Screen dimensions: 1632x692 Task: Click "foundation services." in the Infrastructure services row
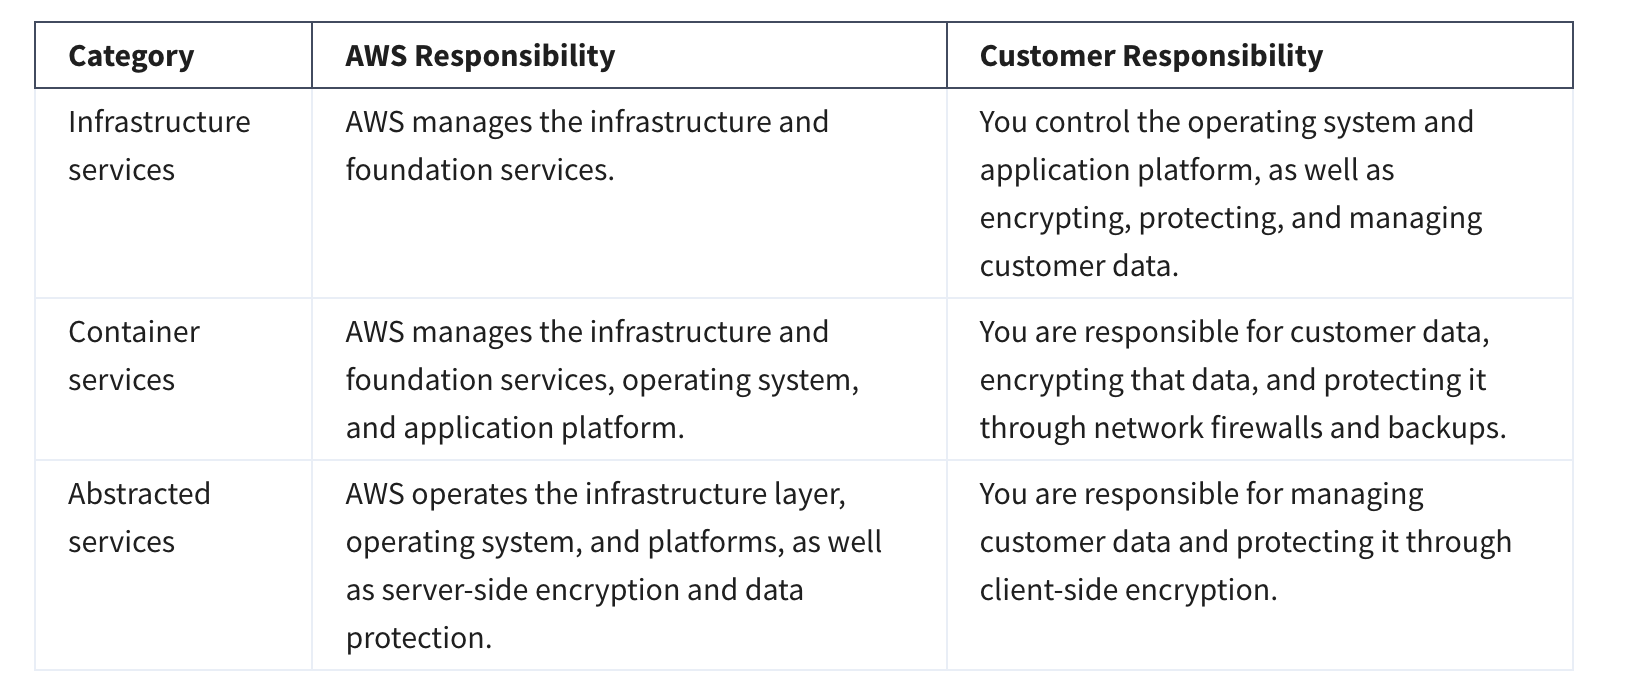tap(480, 170)
